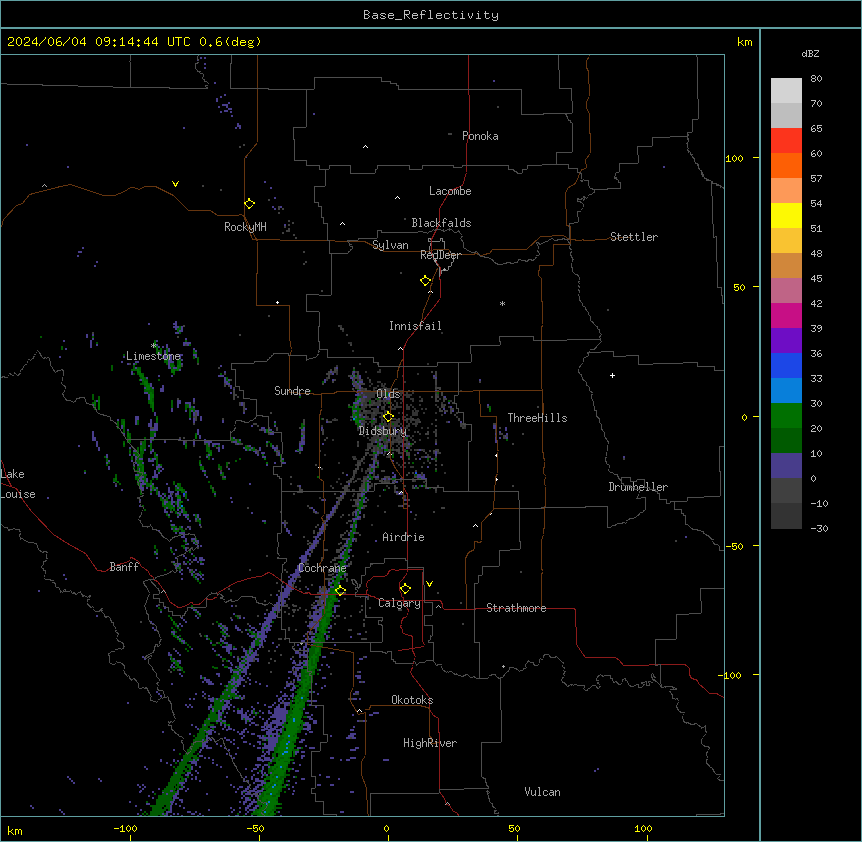Screen dimensions: 862x842
Task: Click the Innisfail city label
Action: tap(415, 326)
